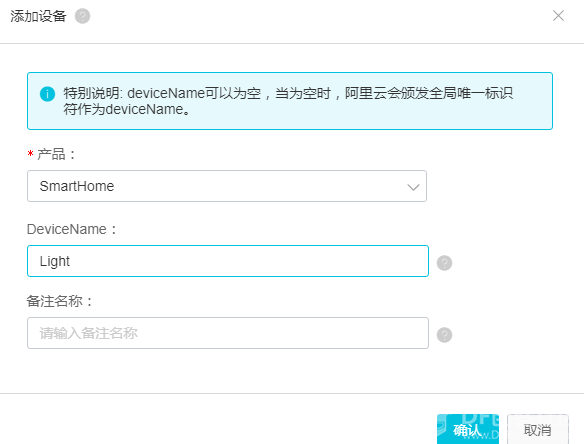Focus the DeviceName input containing Light
The width and height of the screenshot is (584, 444).
(228, 261)
